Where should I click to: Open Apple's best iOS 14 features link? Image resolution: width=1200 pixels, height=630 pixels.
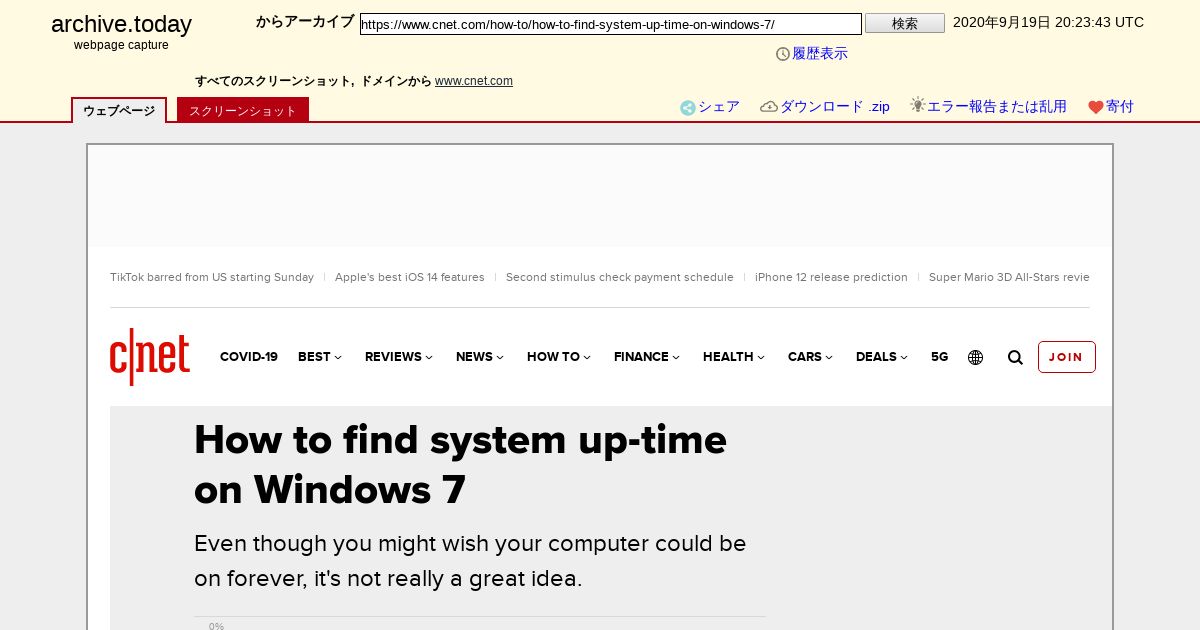point(410,277)
